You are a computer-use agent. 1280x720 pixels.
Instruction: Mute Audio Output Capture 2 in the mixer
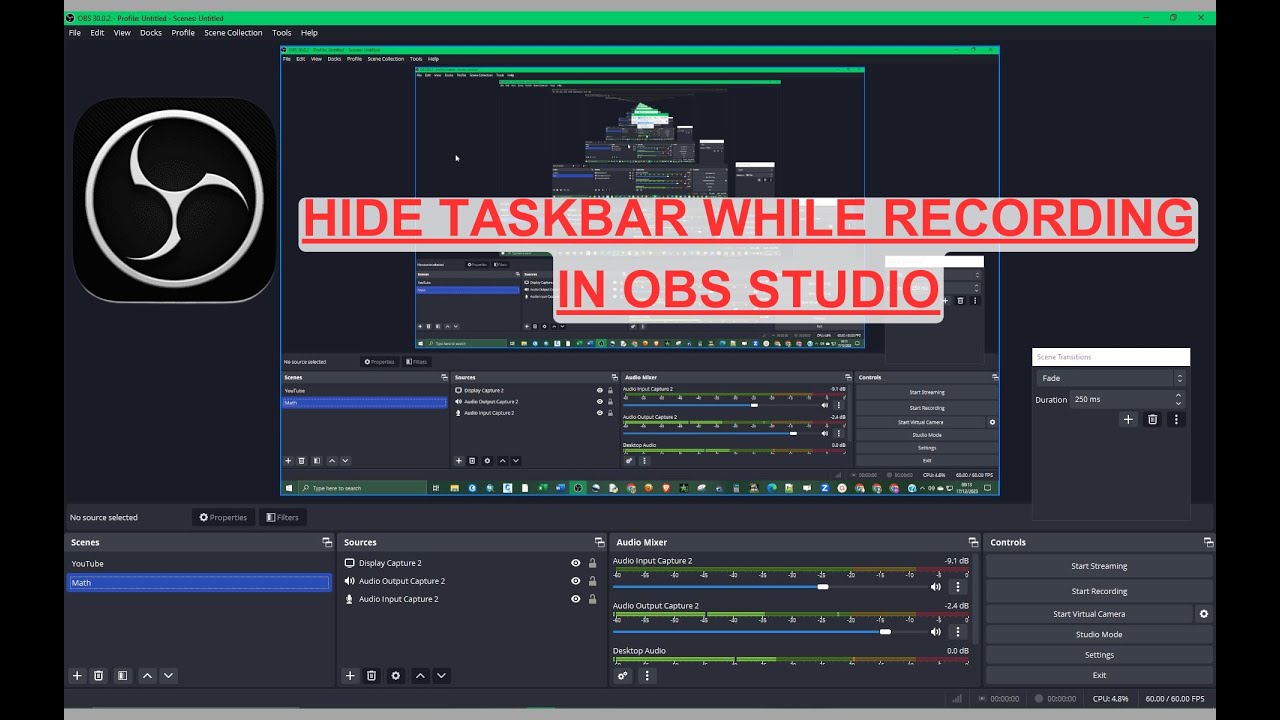click(x=936, y=632)
